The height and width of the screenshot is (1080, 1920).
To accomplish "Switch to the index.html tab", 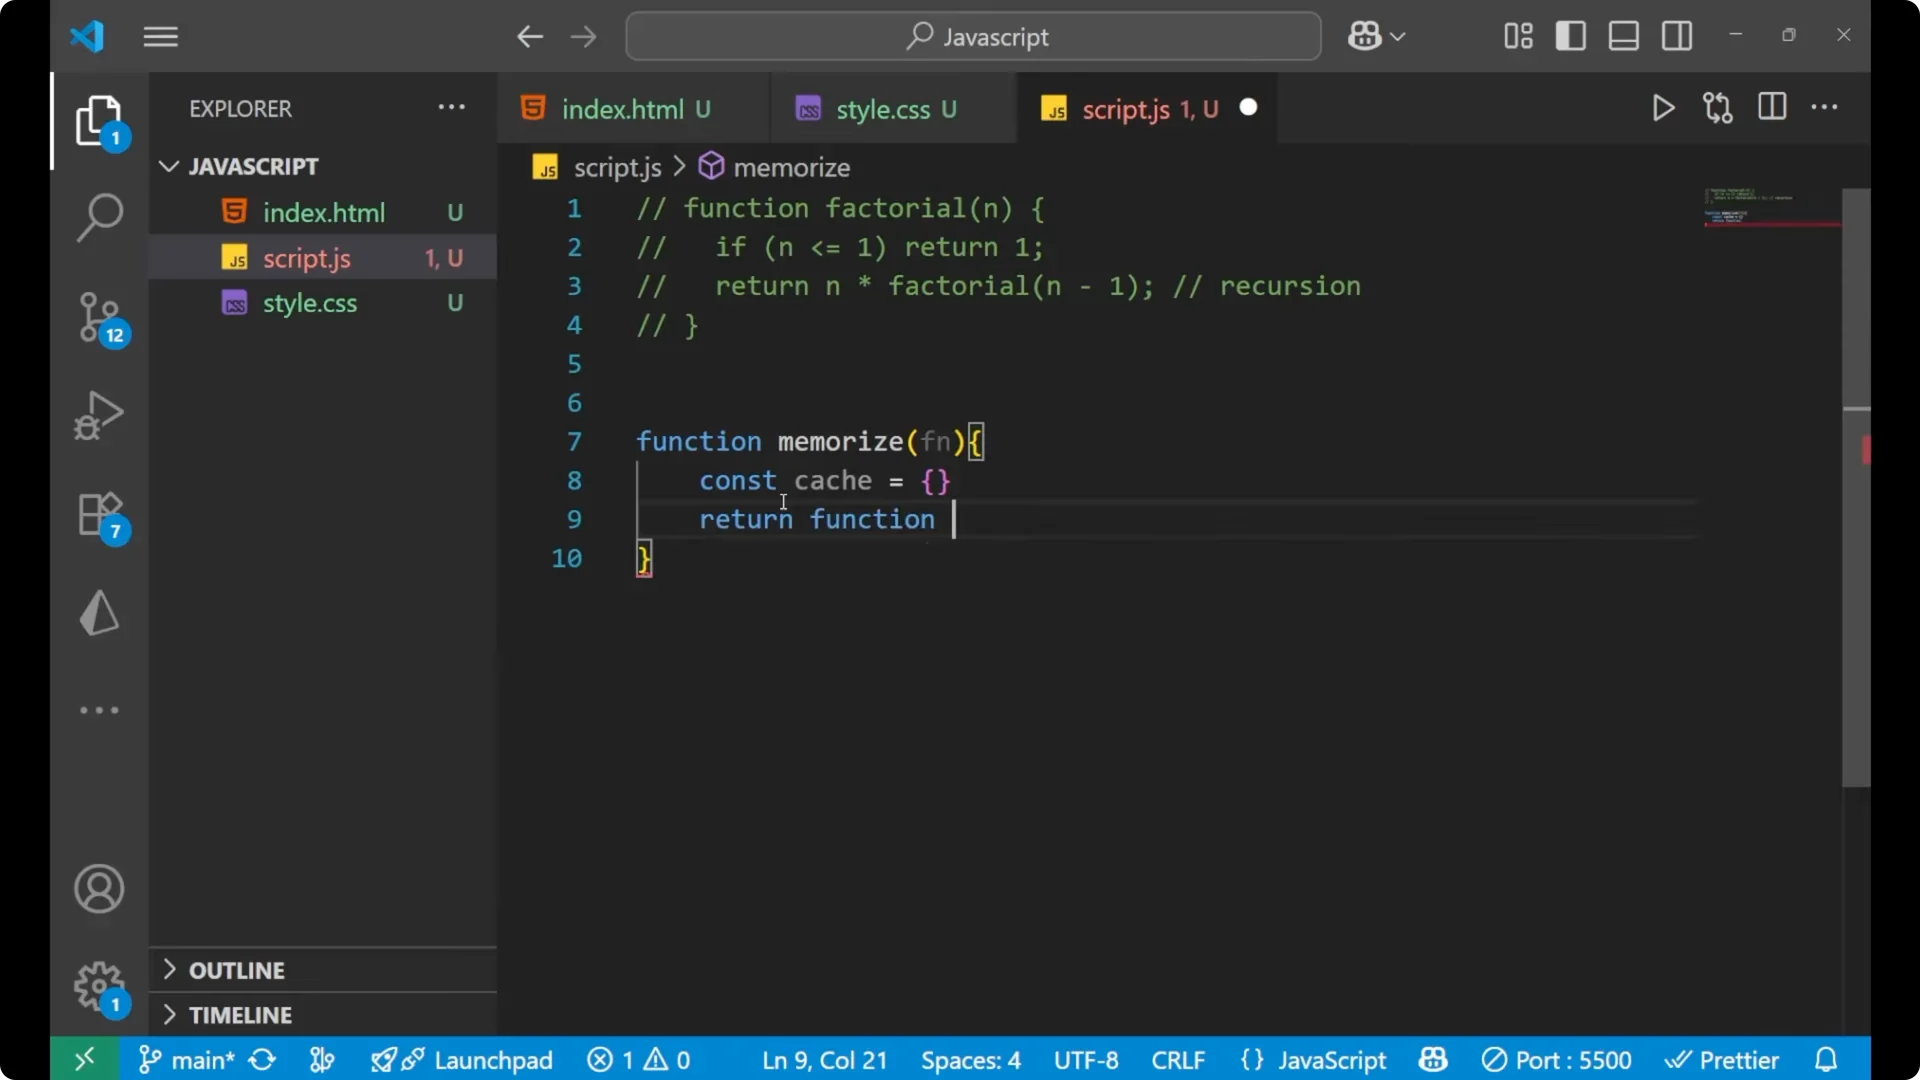I will point(625,109).
